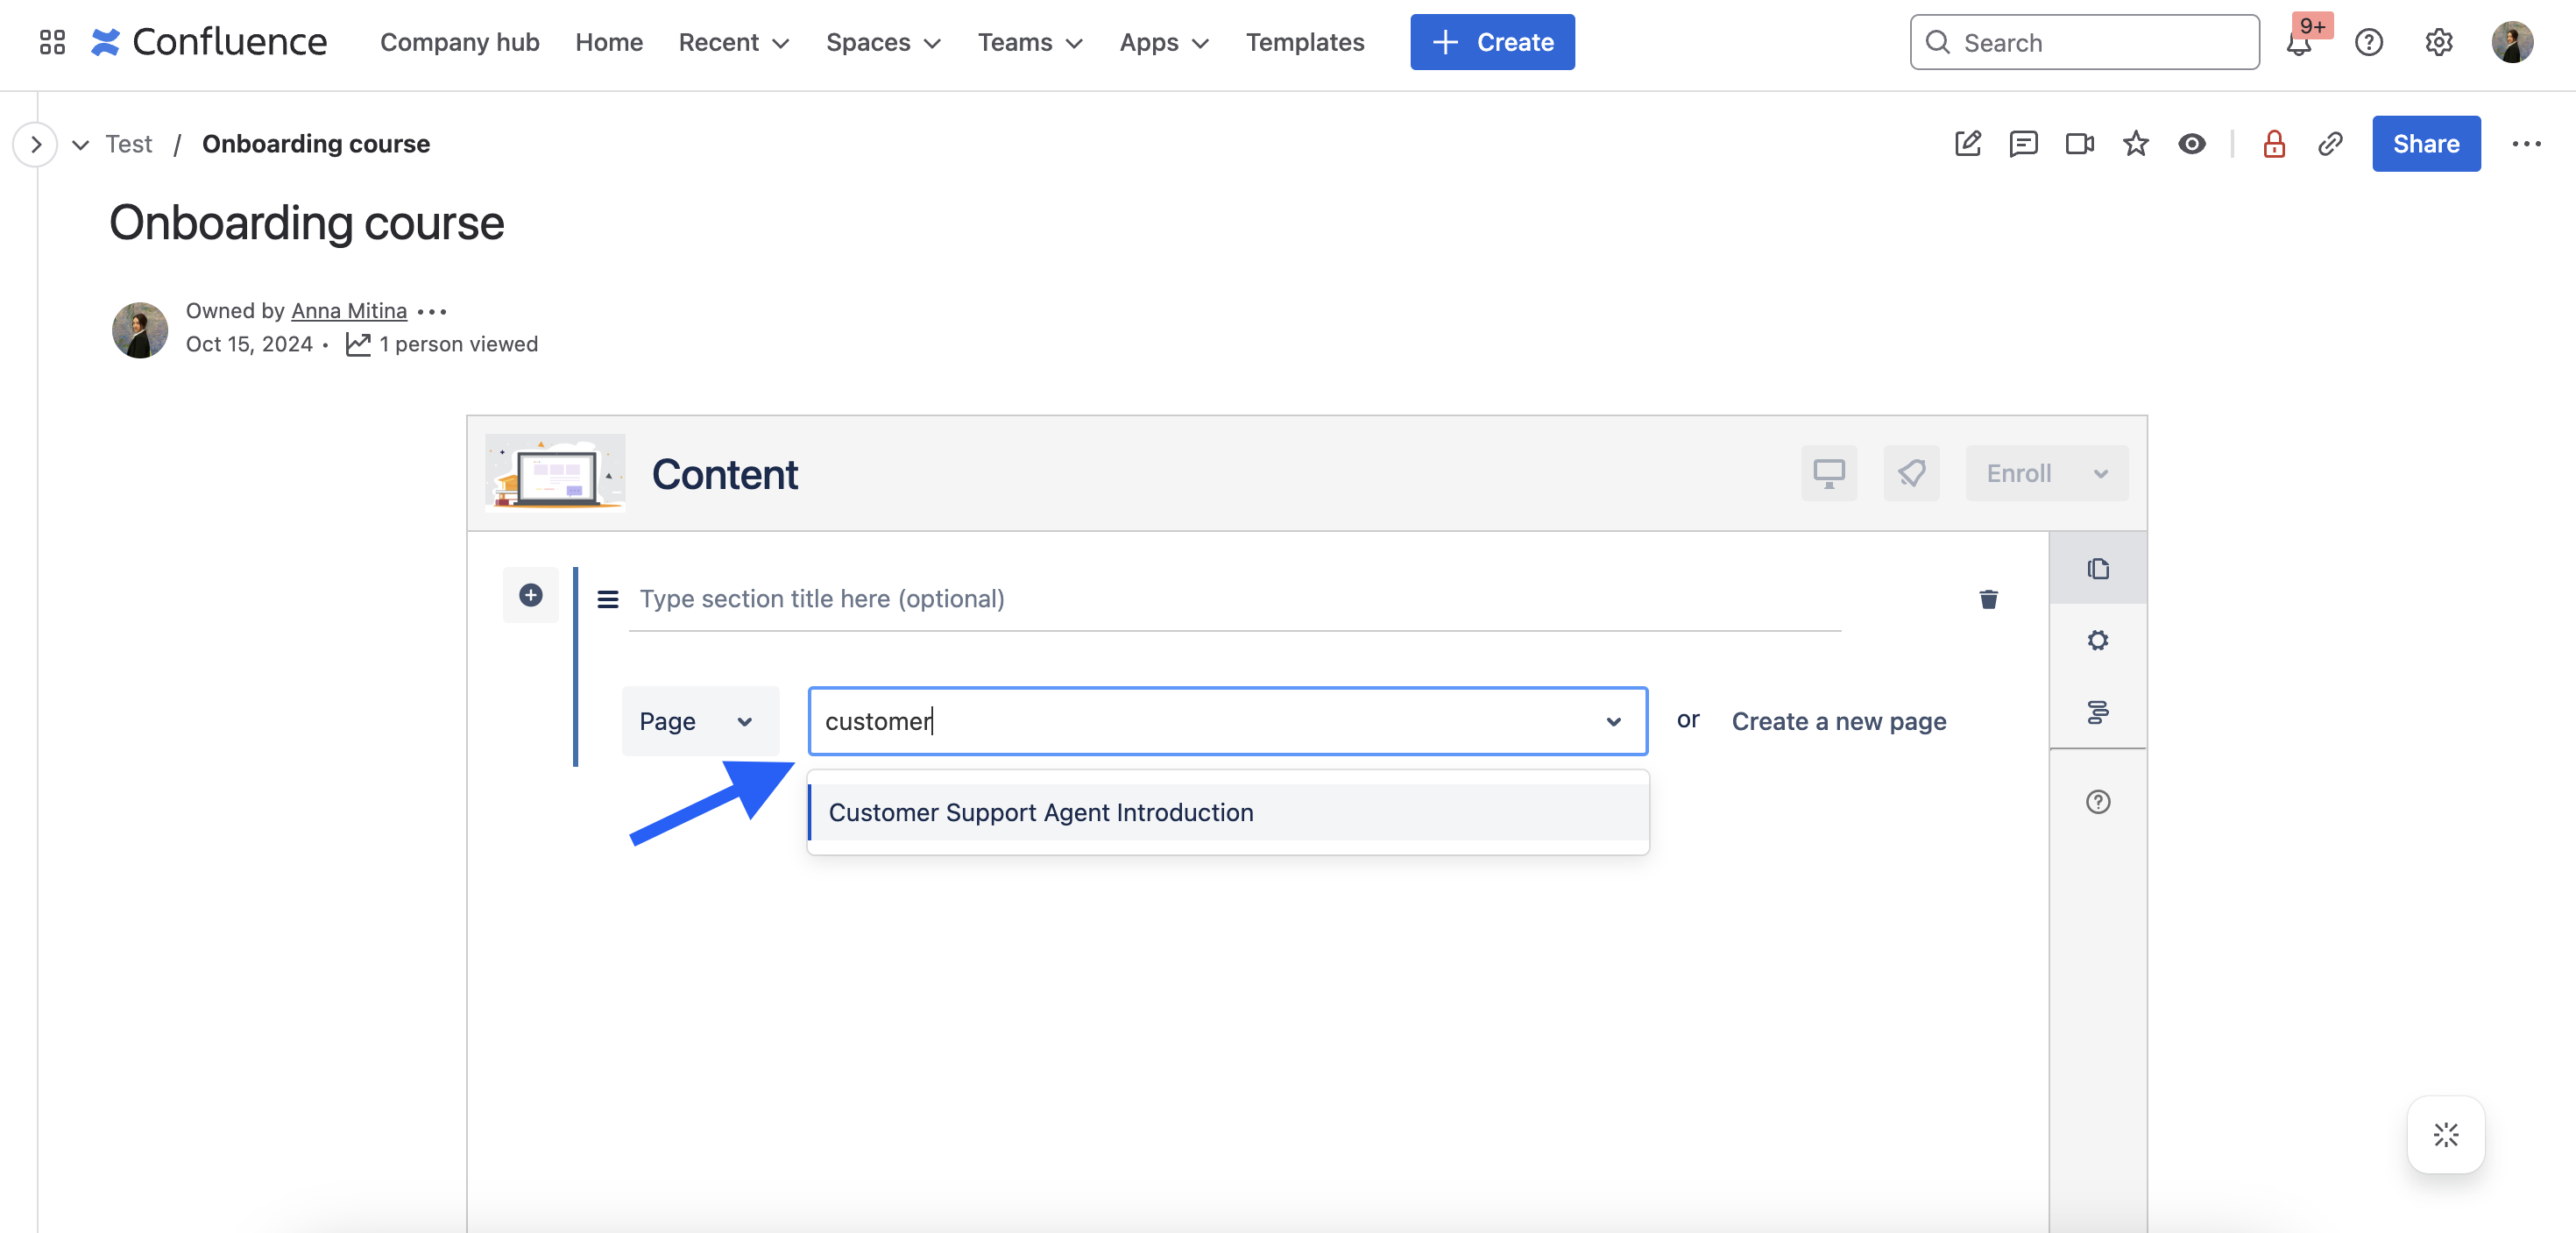Click the Create a new page link
Screen dimensions: 2576x1233
click(x=1838, y=721)
